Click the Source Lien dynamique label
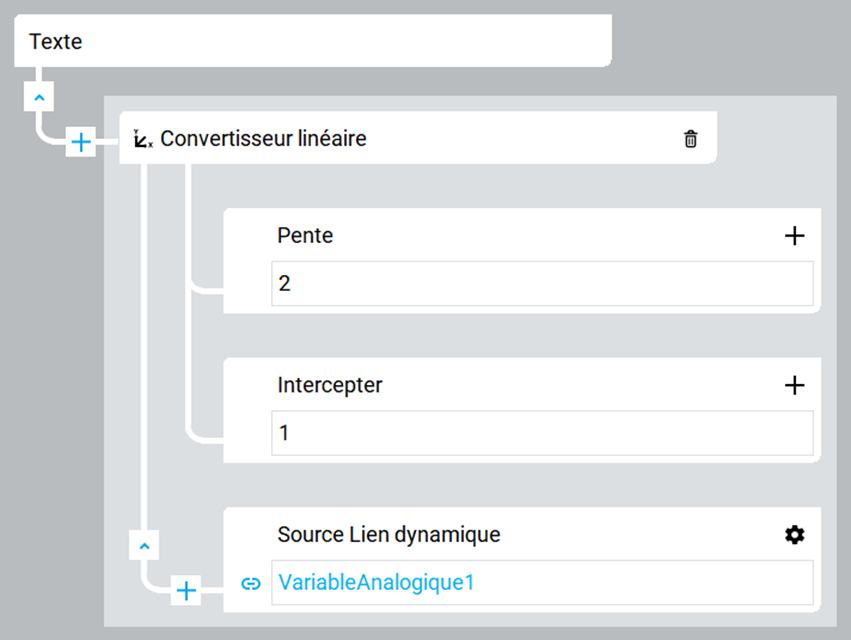 click(389, 535)
